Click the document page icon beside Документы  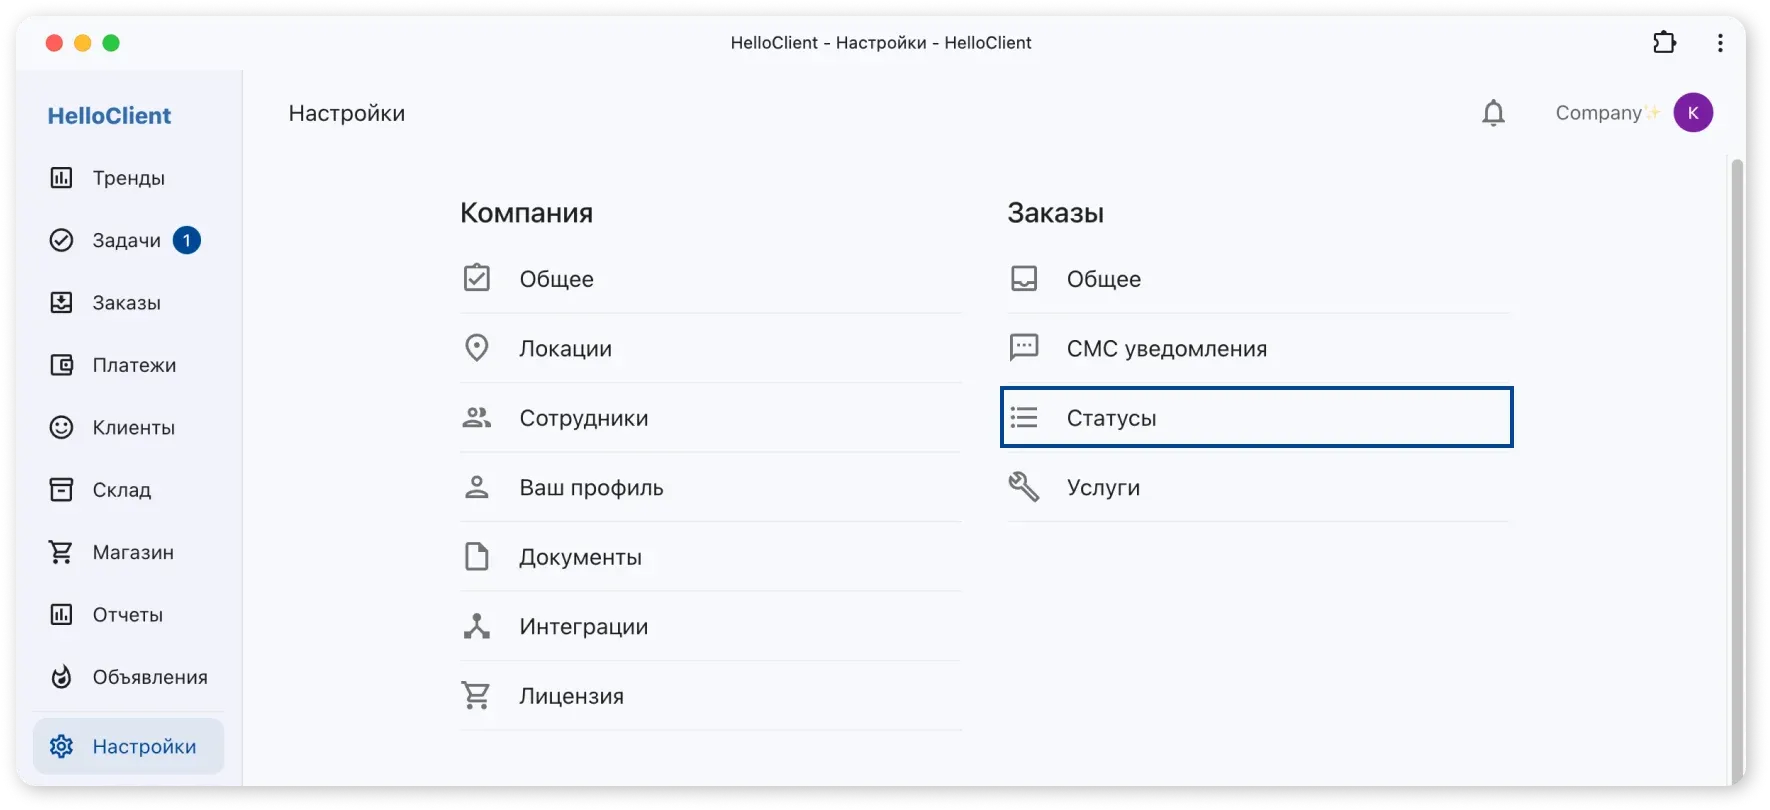click(x=477, y=556)
